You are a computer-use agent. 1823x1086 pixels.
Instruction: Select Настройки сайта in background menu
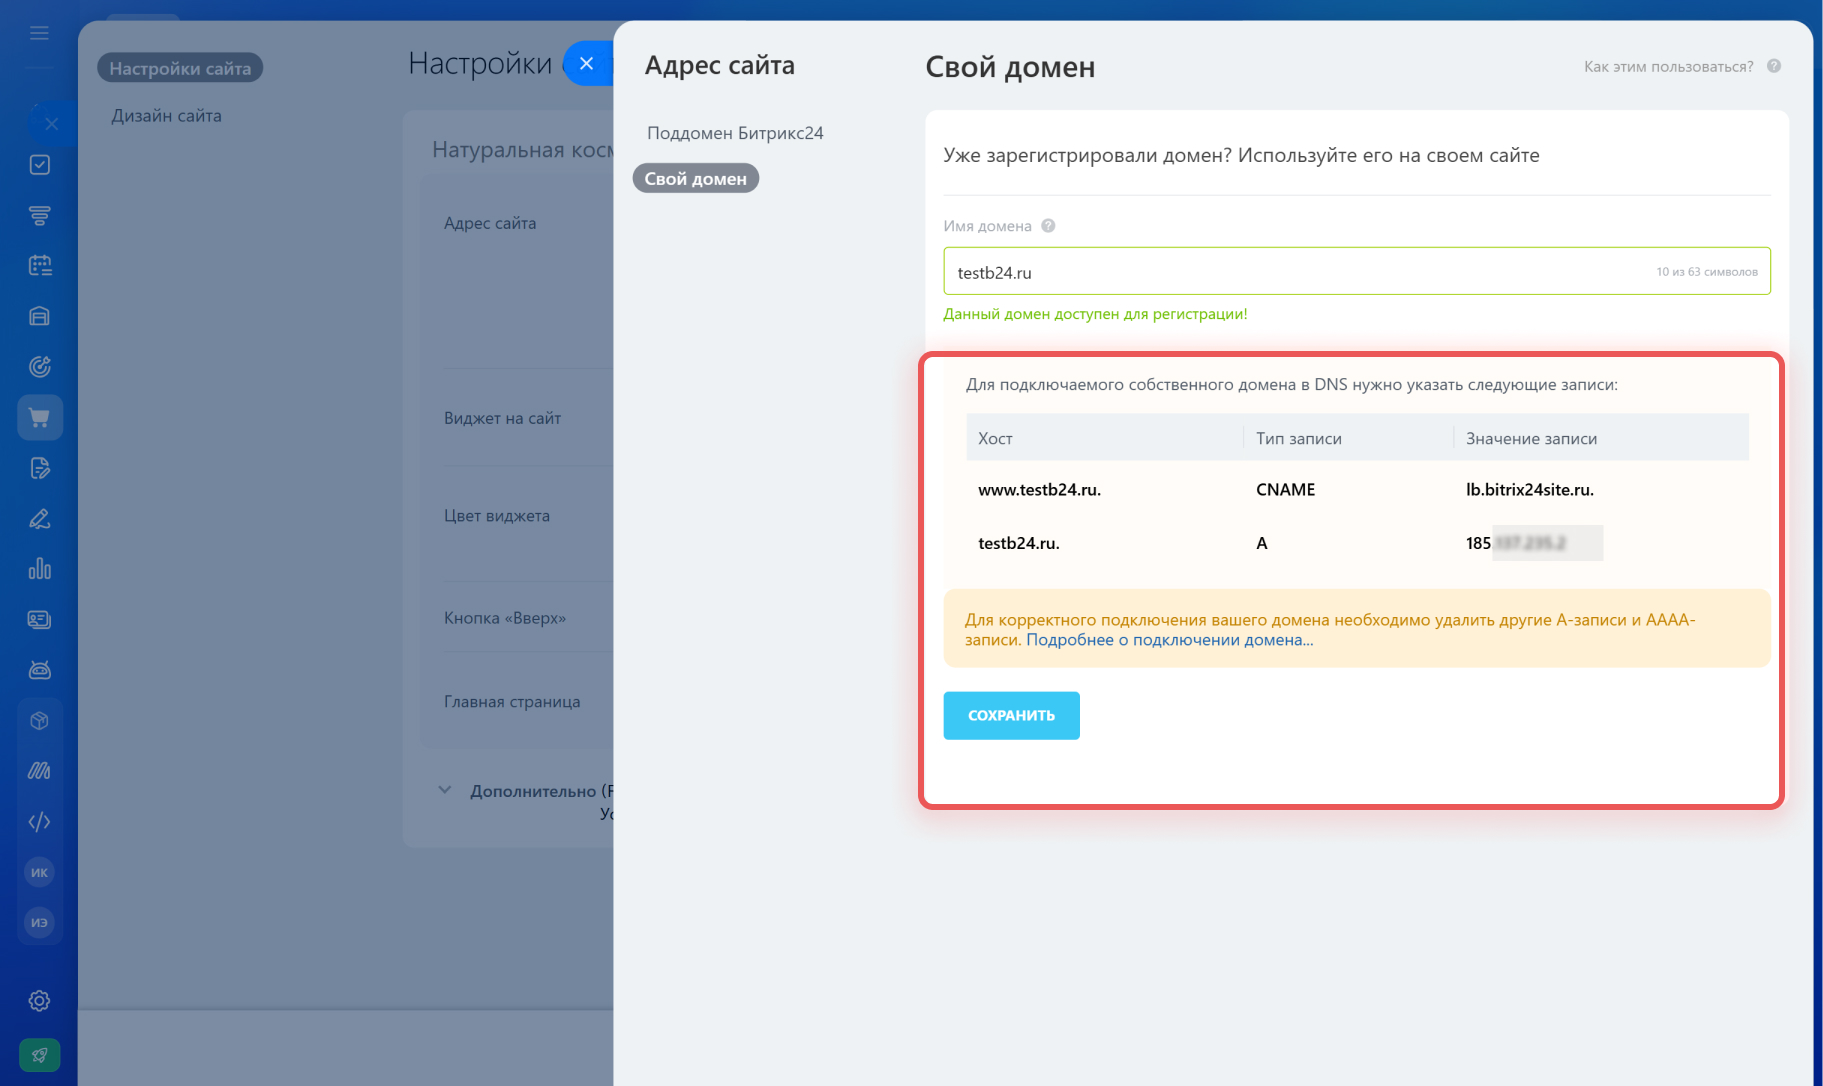pyautogui.click(x=180, y=68)
